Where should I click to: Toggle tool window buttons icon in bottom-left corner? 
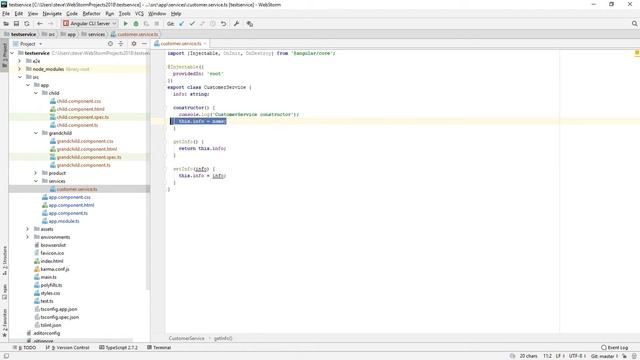click(x=6, y=356)
